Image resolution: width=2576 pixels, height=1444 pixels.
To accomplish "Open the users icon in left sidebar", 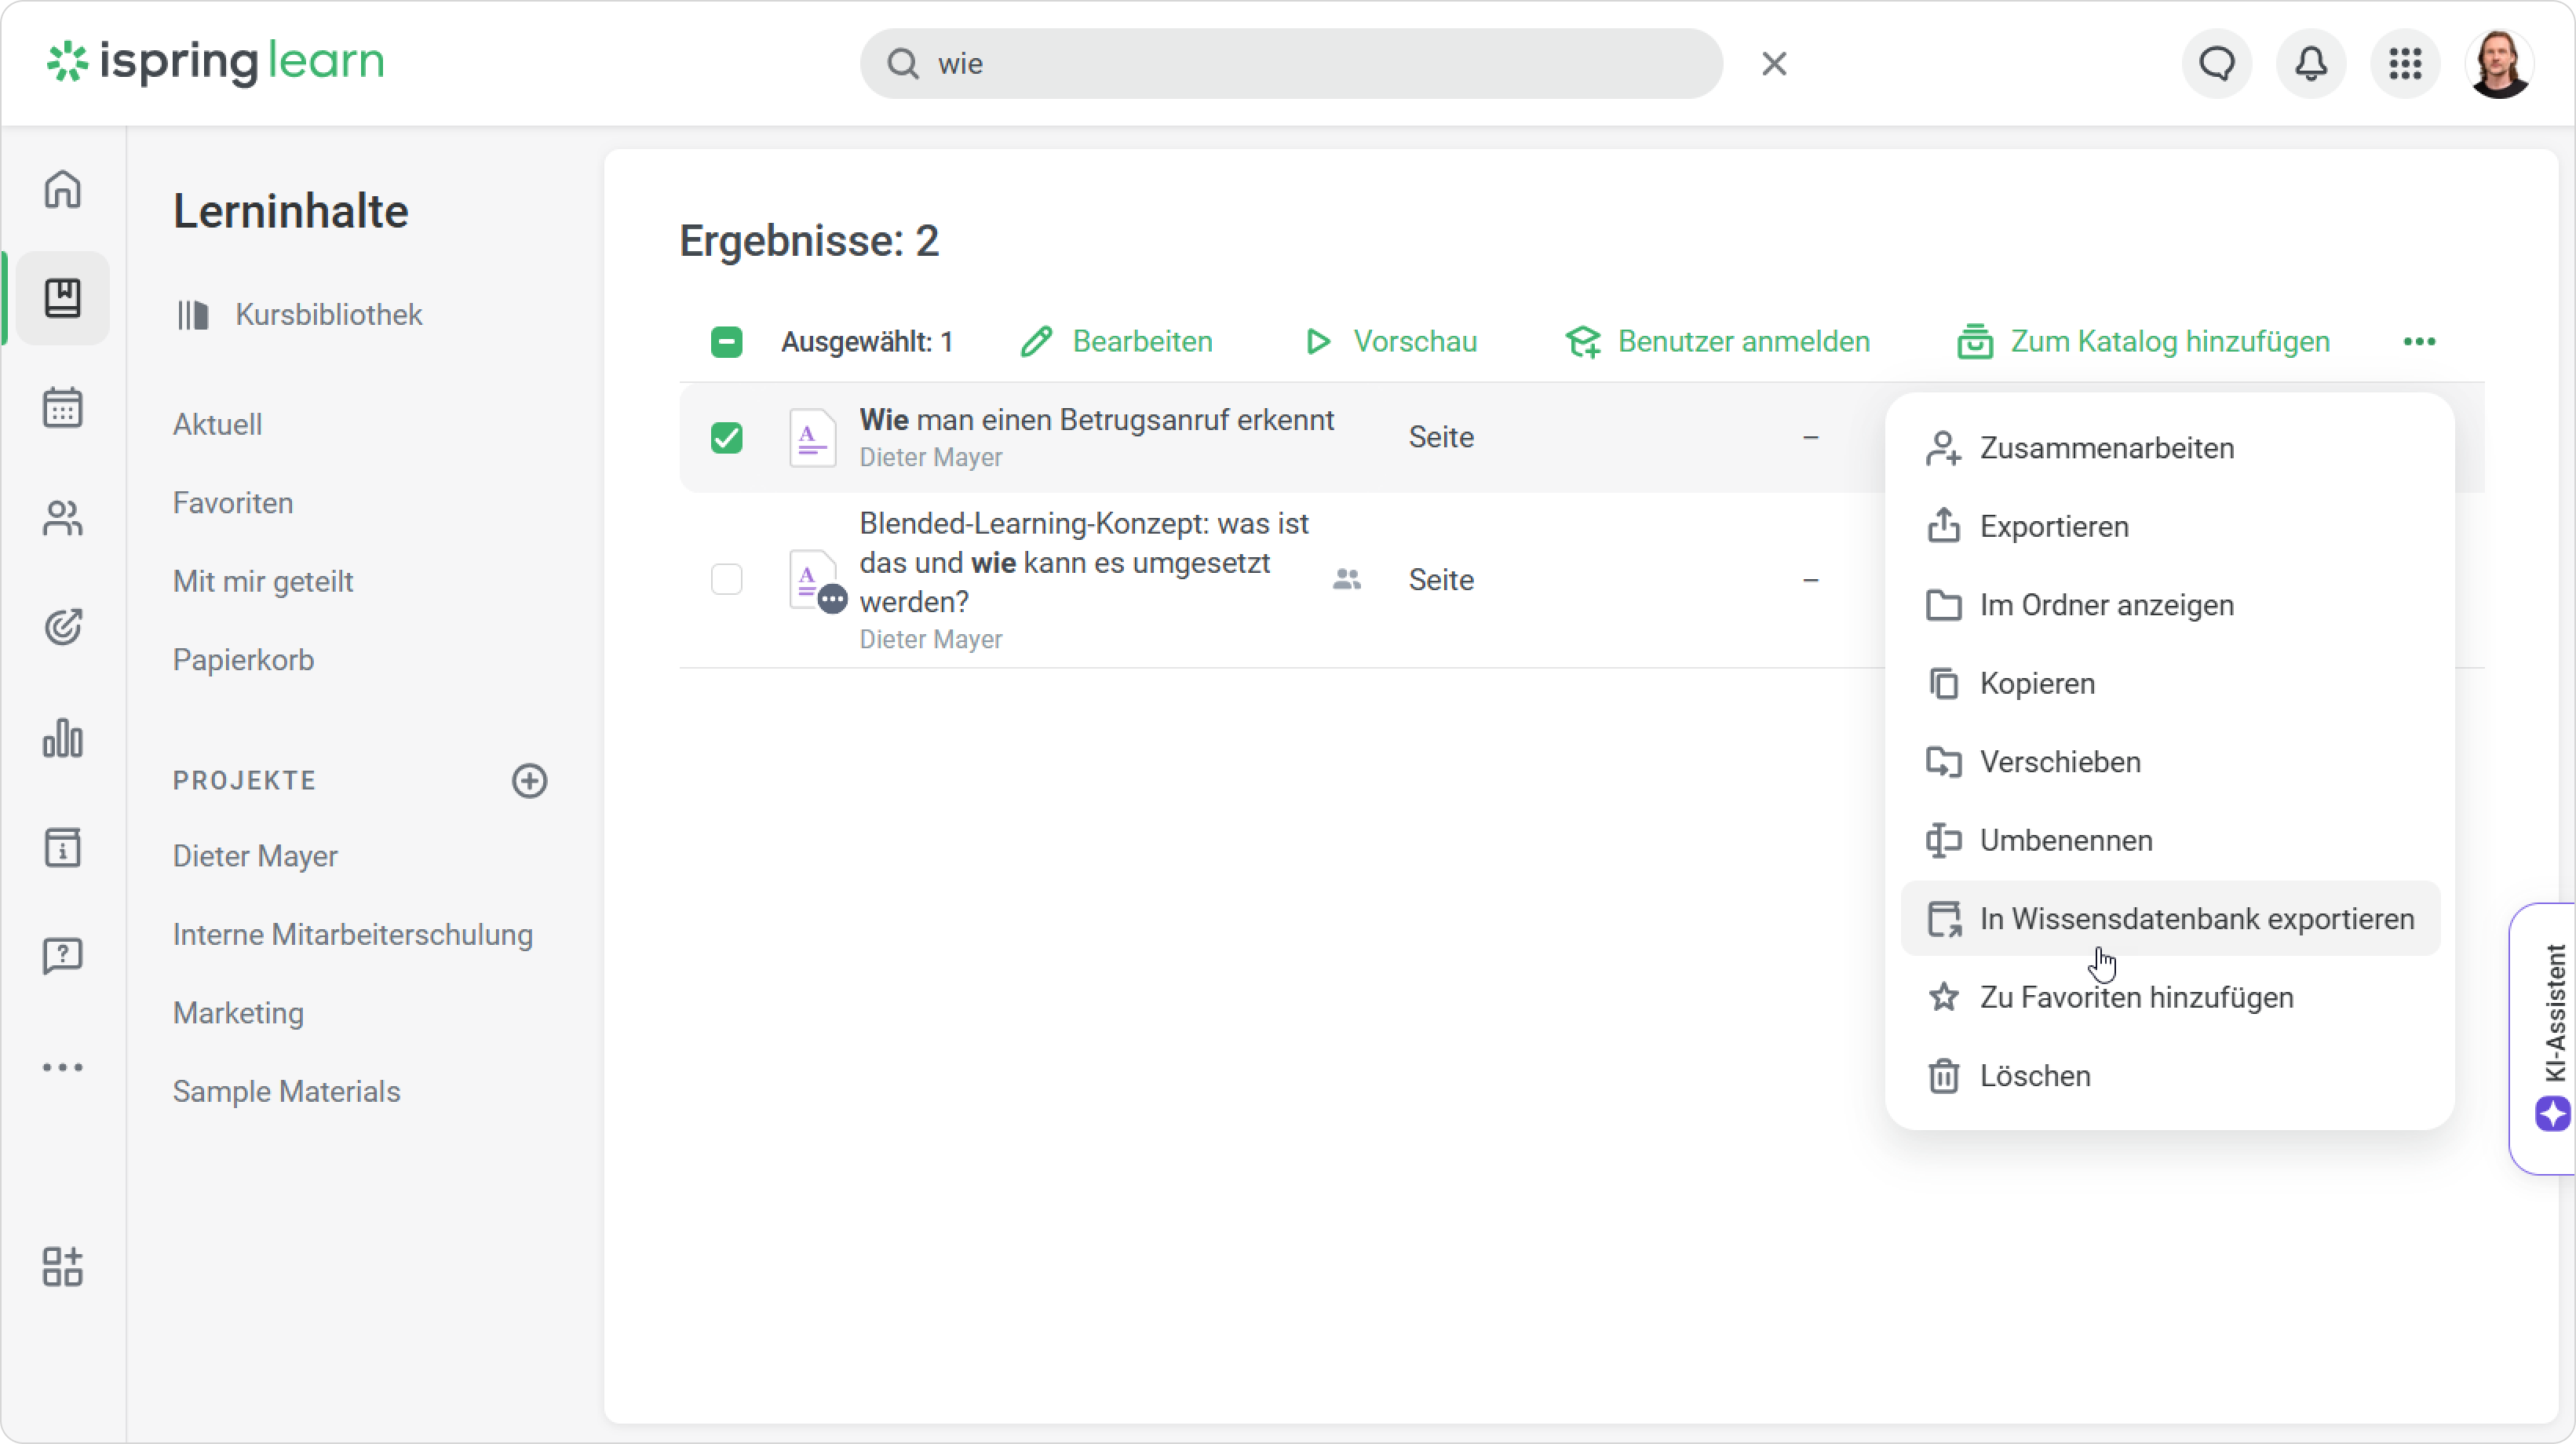I will 62,518.
